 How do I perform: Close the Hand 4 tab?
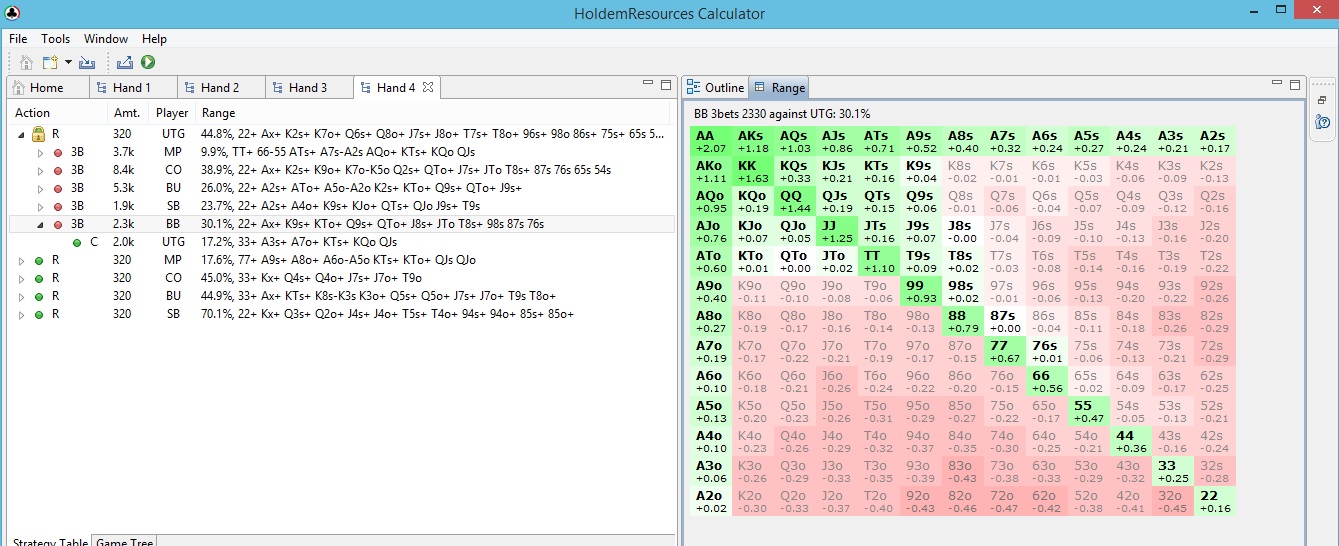pyautogui.click(x=428, y=88)
